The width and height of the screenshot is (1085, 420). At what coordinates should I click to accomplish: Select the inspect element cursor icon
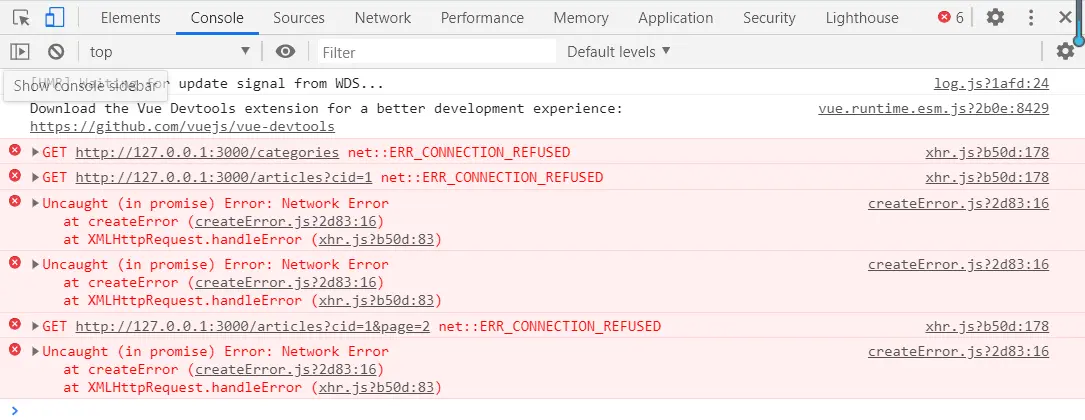pos(22,18)
